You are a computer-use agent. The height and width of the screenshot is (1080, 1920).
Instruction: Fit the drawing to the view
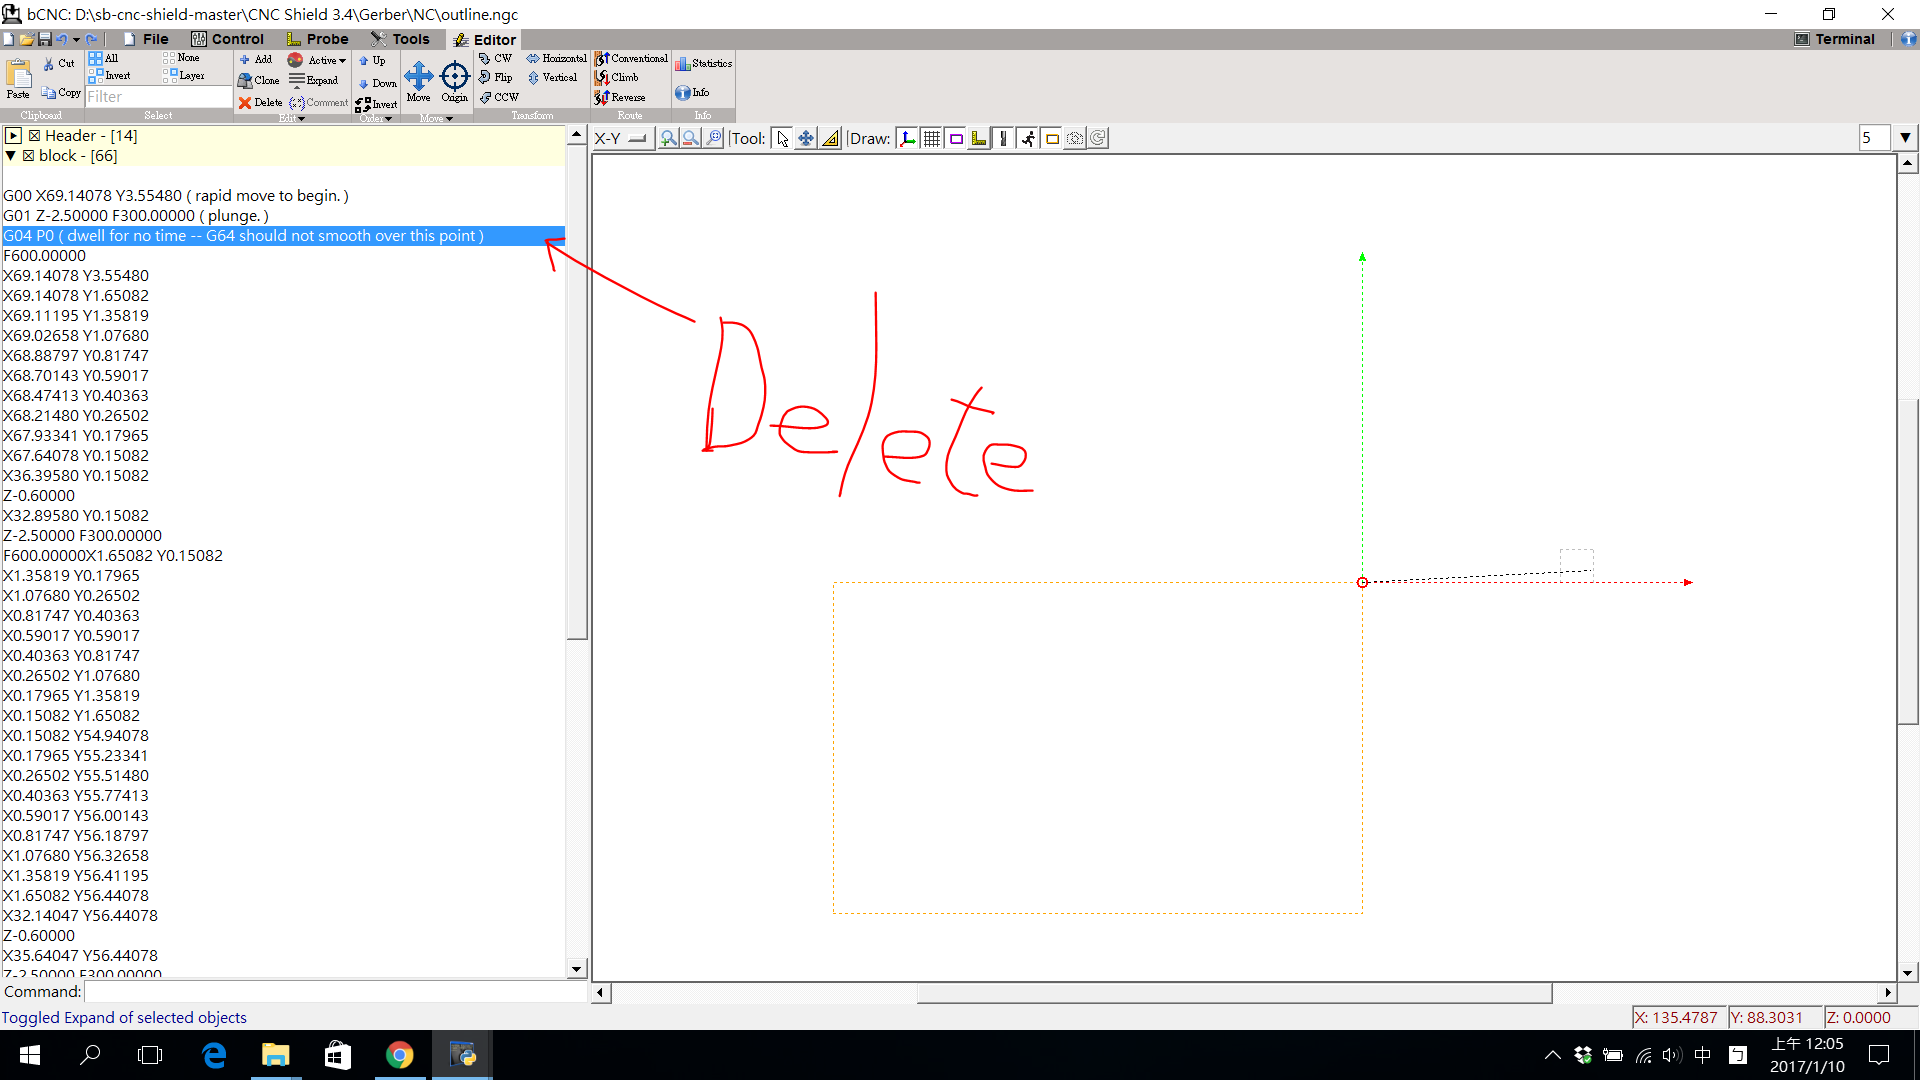pyautogui.click(x=714, y=138)
